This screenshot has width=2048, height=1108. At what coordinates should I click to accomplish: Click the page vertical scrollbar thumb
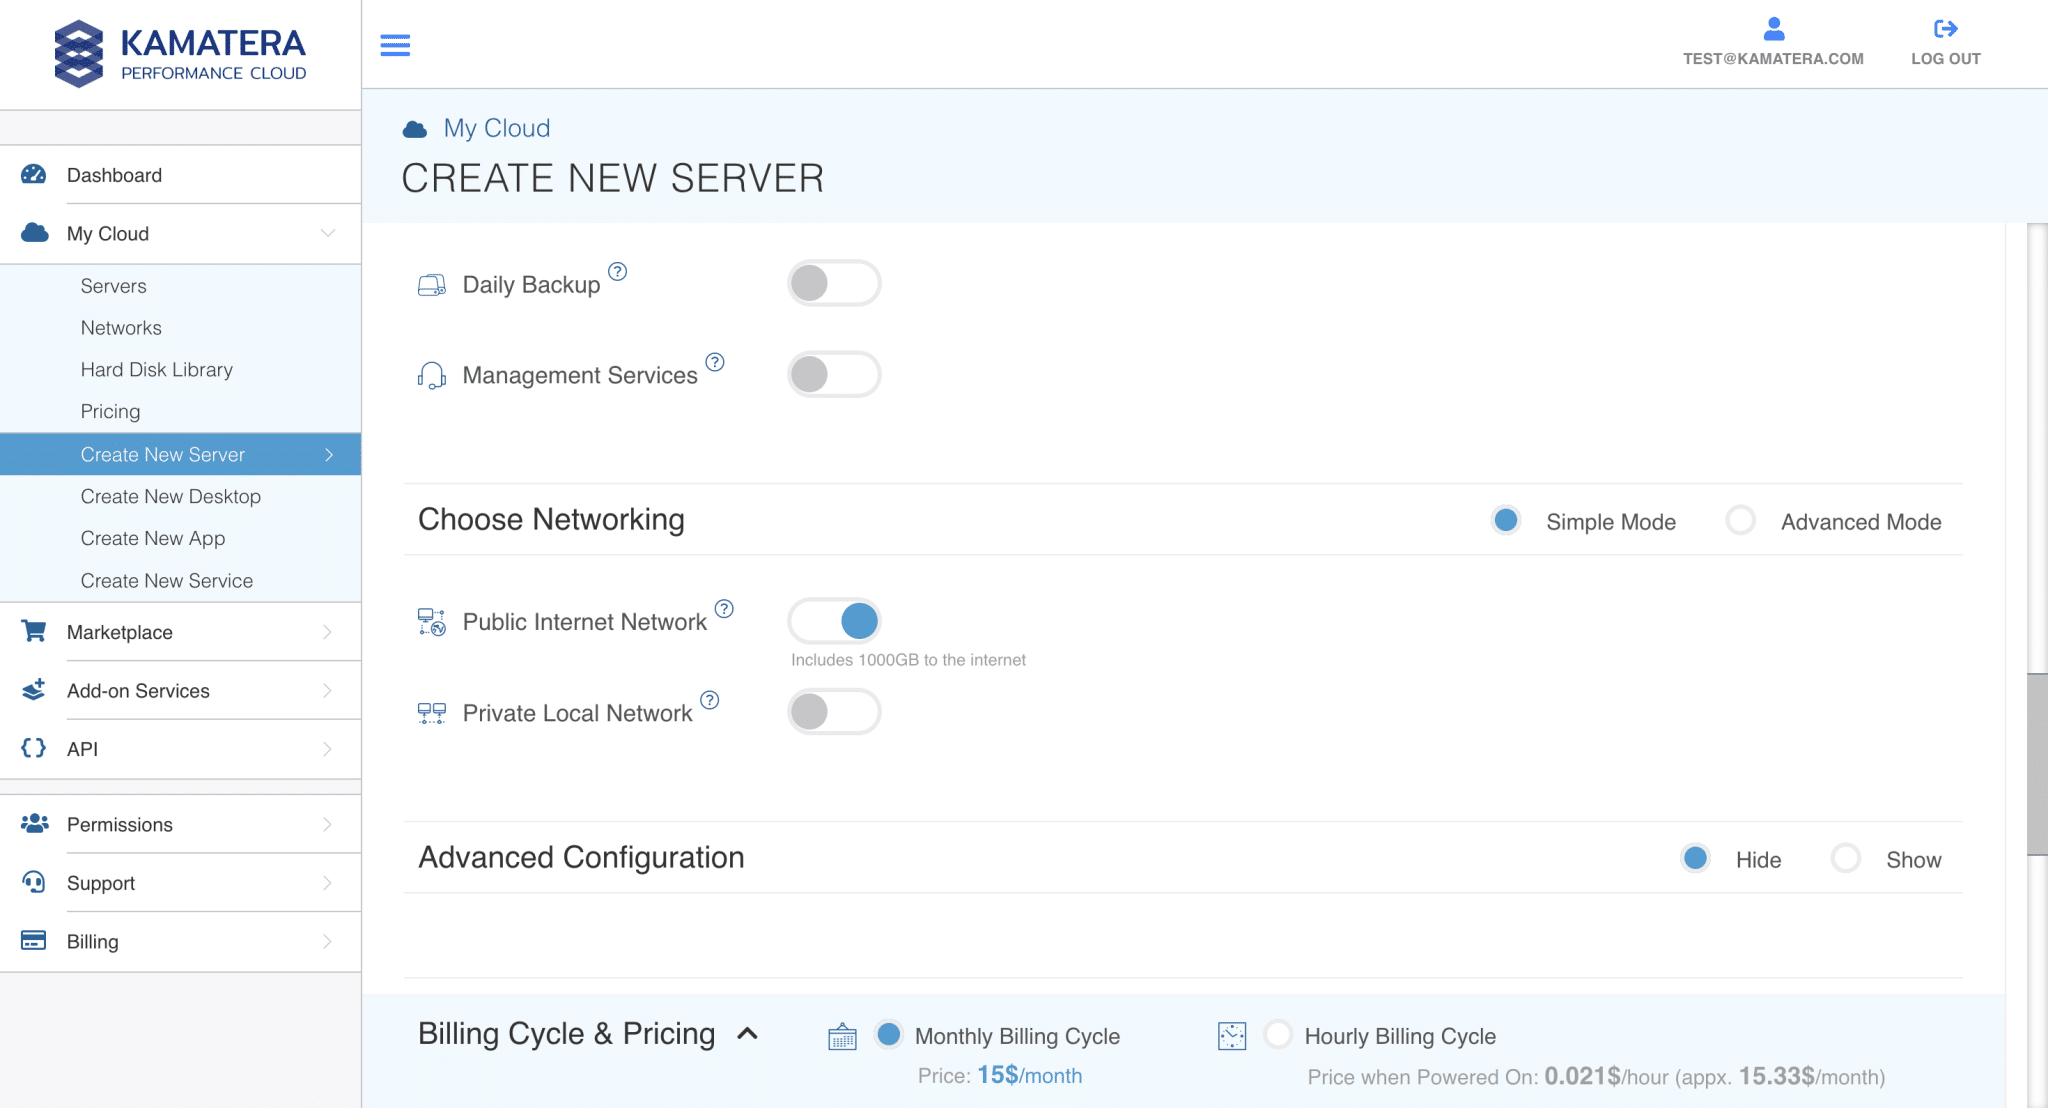(2037, 764)
